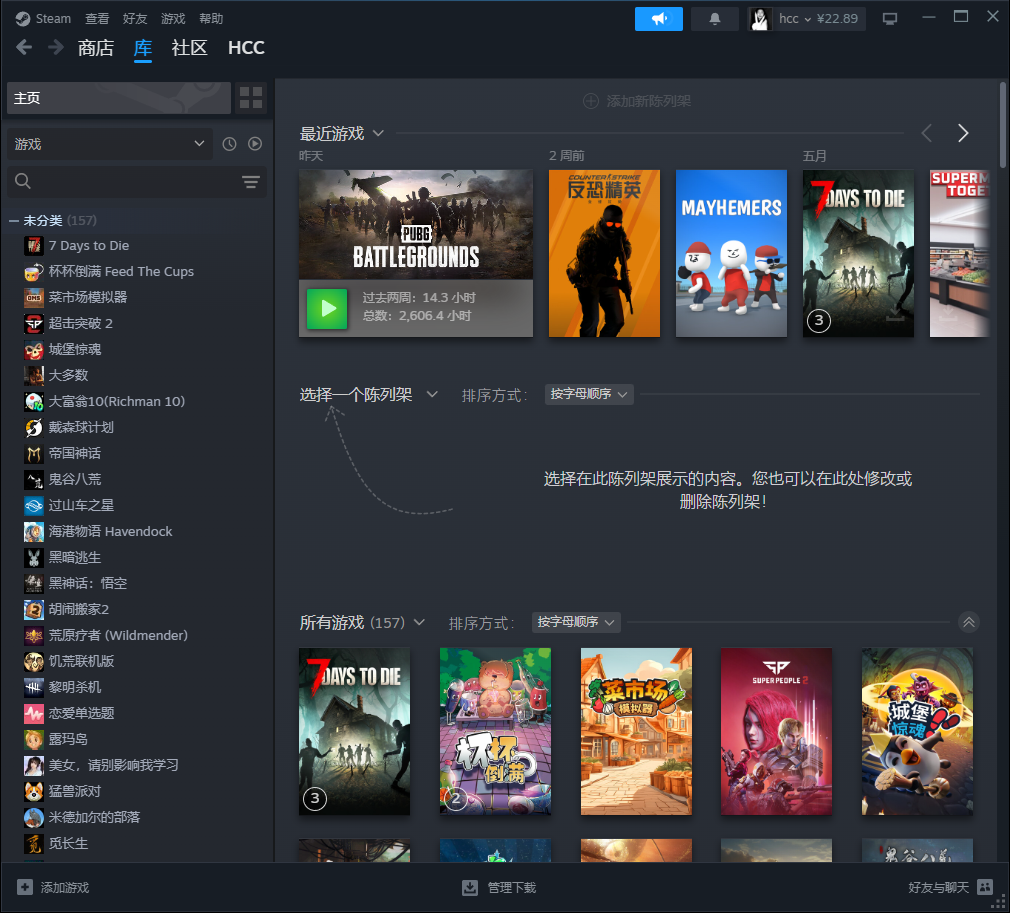The image size is (1010, 913).
Task: Open the friends and chat icon
Action: click(985, 887)
